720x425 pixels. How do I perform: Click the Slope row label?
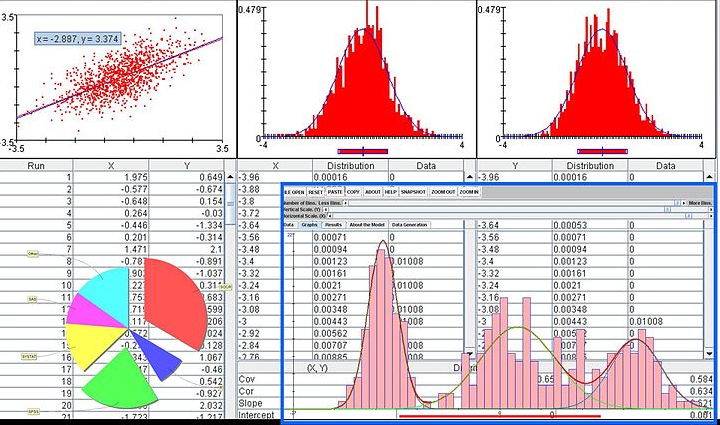[250, 403]
